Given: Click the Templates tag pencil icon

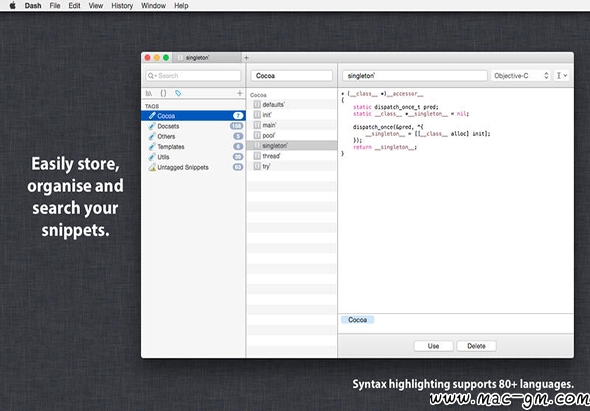Looking at the screenshot, I should 152,146.
